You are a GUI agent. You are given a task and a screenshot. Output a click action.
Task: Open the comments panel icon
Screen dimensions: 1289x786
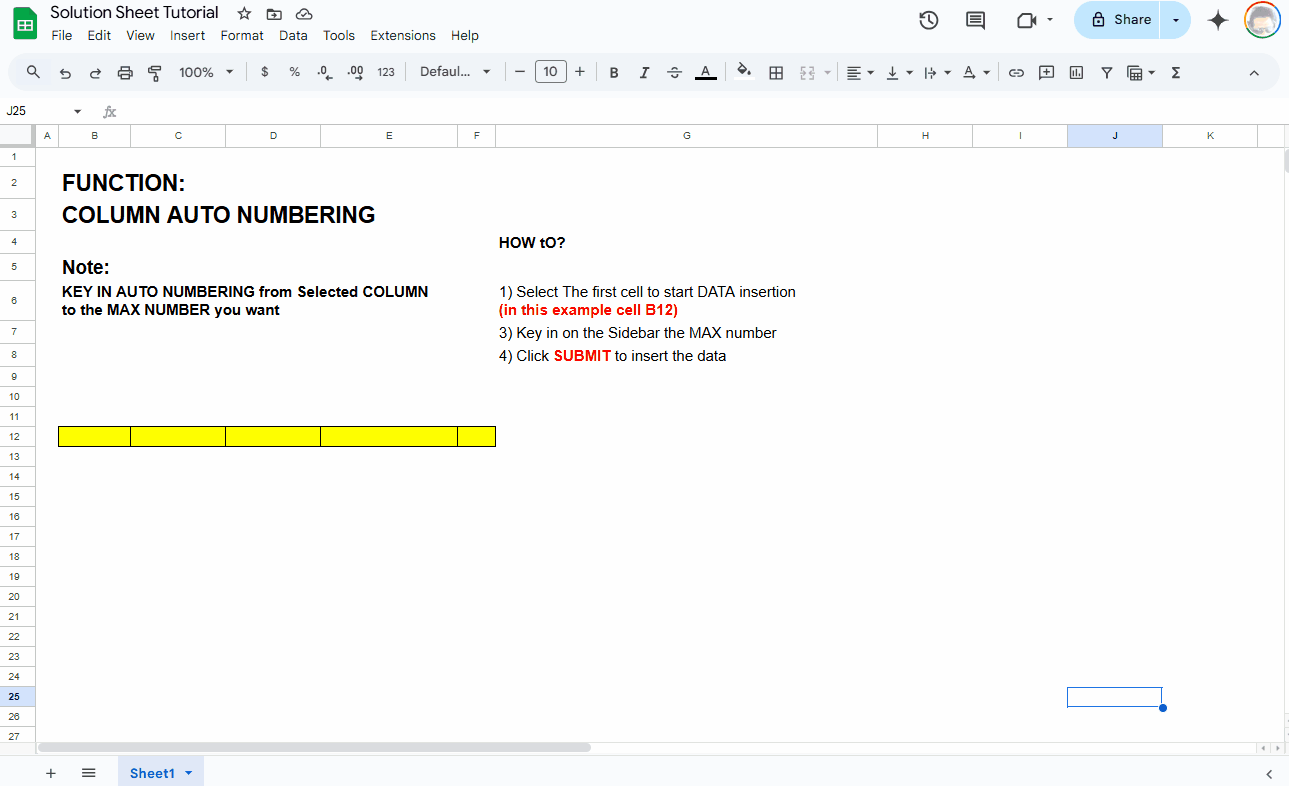coord(975,20)
